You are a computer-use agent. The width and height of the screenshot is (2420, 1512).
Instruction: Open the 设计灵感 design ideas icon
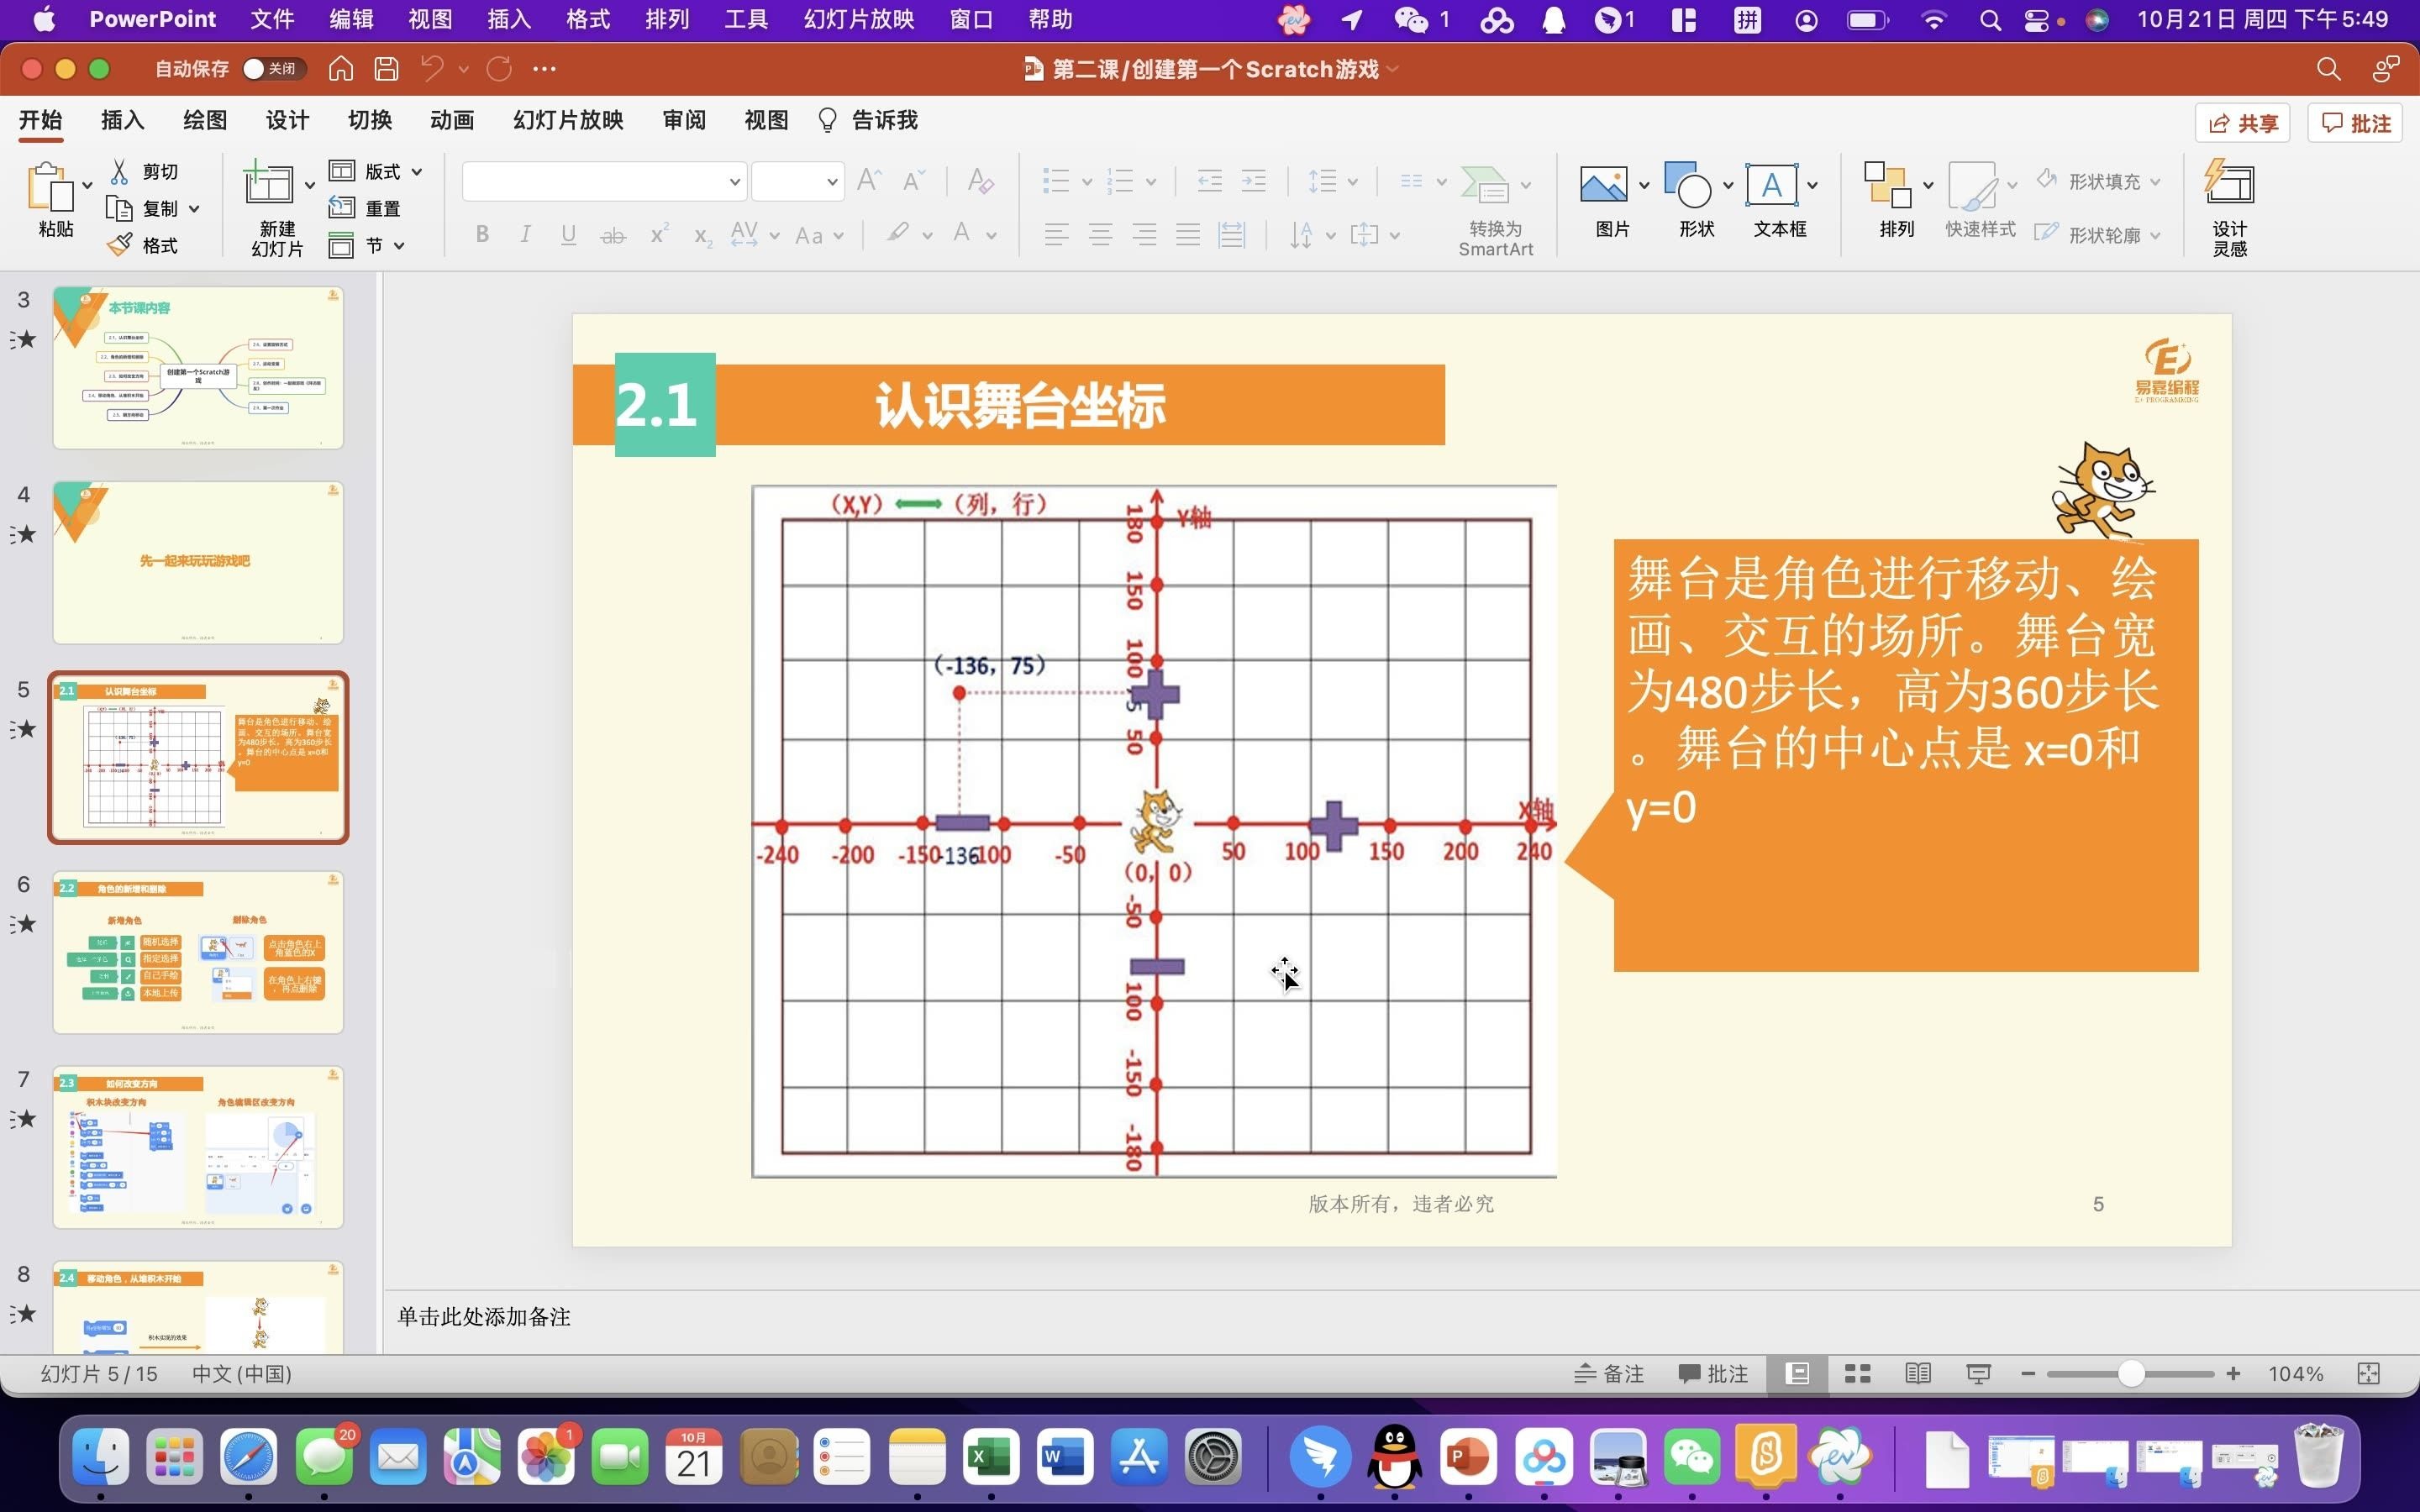(x=2229, y=186)
